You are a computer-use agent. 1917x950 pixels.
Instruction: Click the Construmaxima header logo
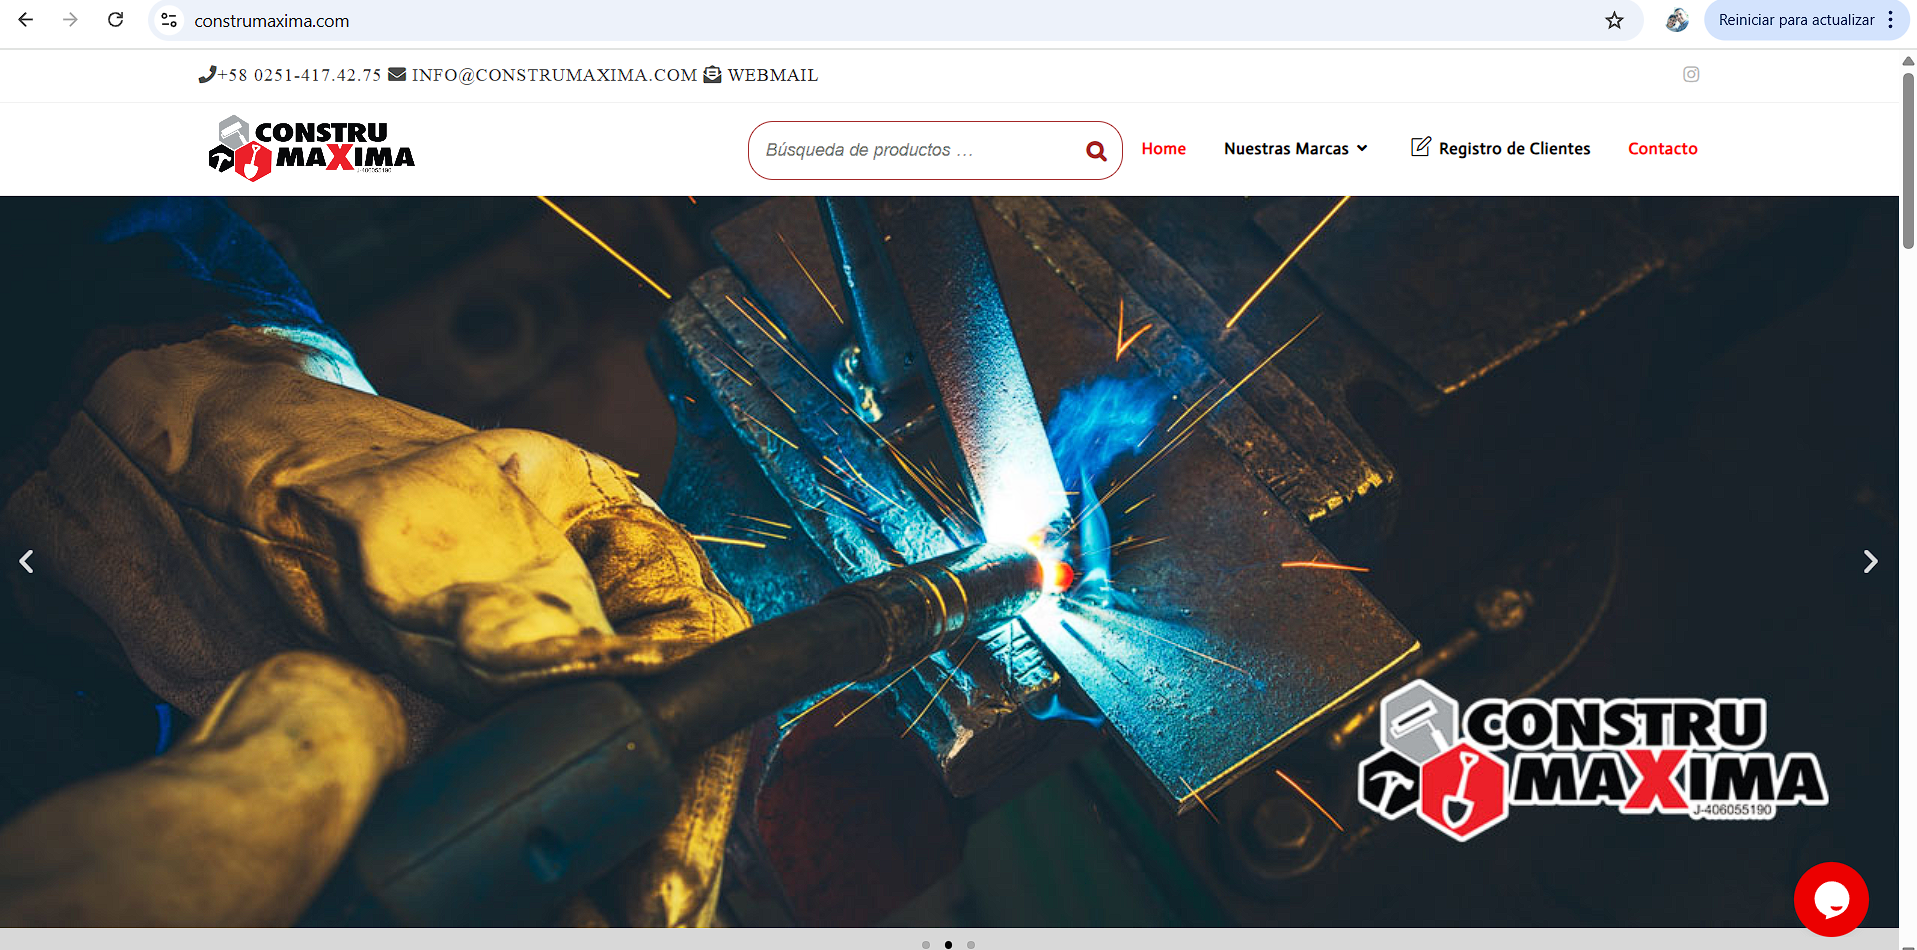[311, 148]
